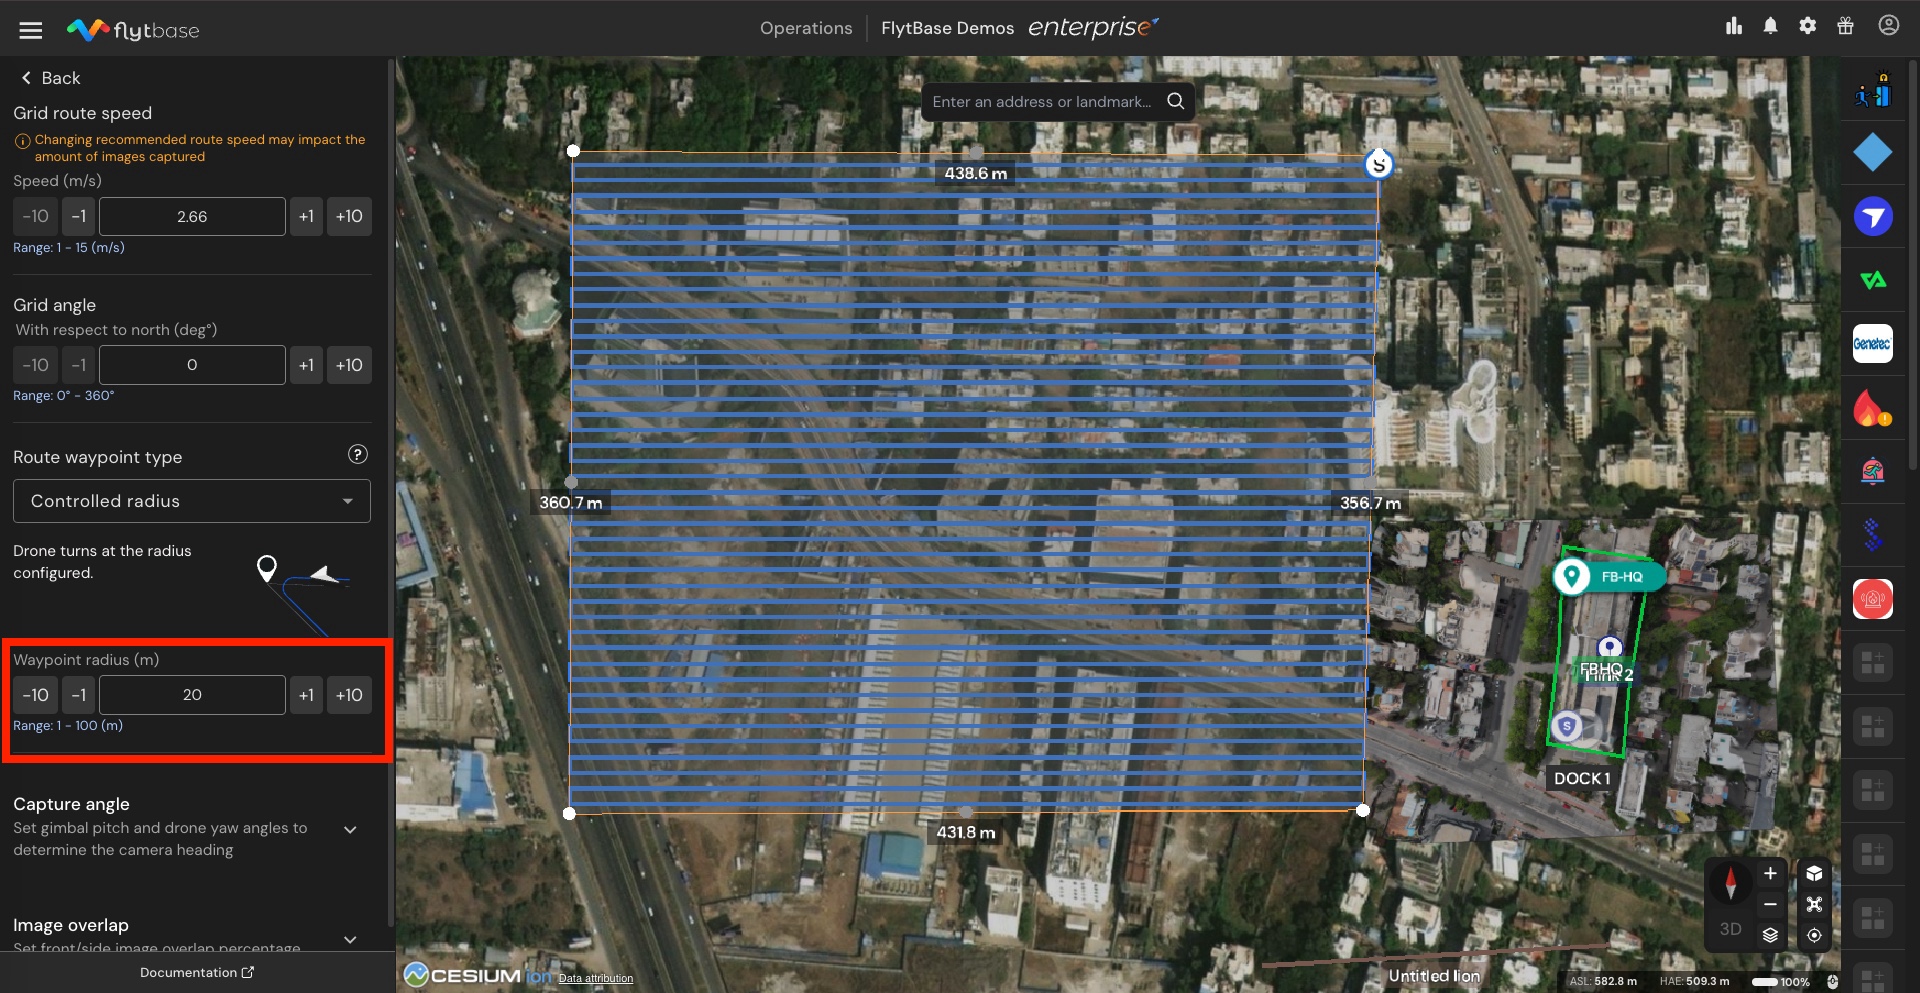Toggle the 3D map view
Viewport: 1920px width, 993px height.
(1730, 929)
